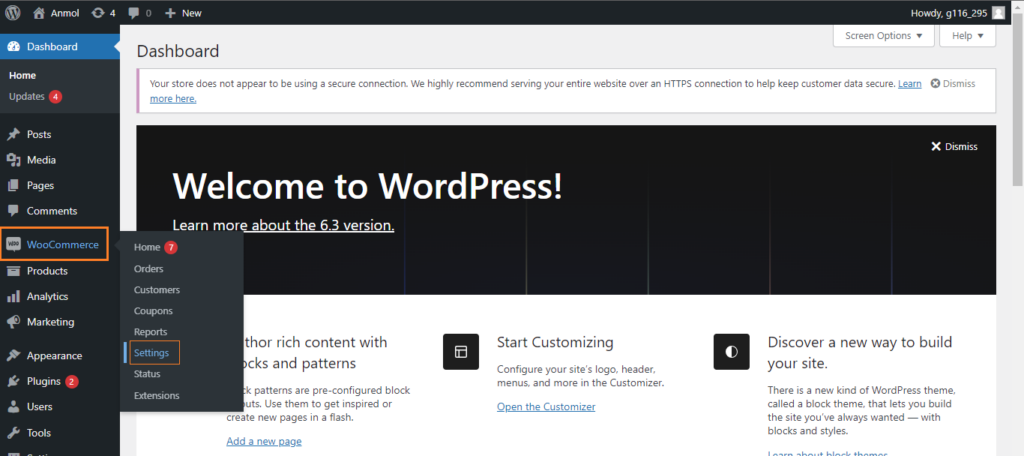The width and height of the screenshot is (1024, 456).
Task: Click the Start Customizing layout icon
Action: 461,351
